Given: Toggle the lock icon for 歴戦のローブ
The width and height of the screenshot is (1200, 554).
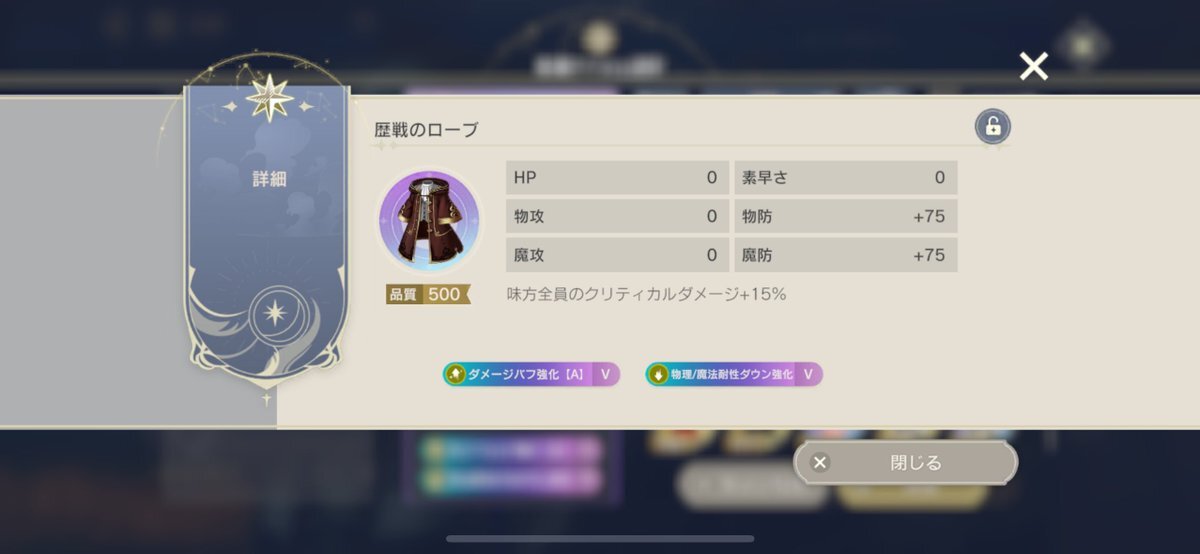Looking at the screenshot, I should coord(992,127).
